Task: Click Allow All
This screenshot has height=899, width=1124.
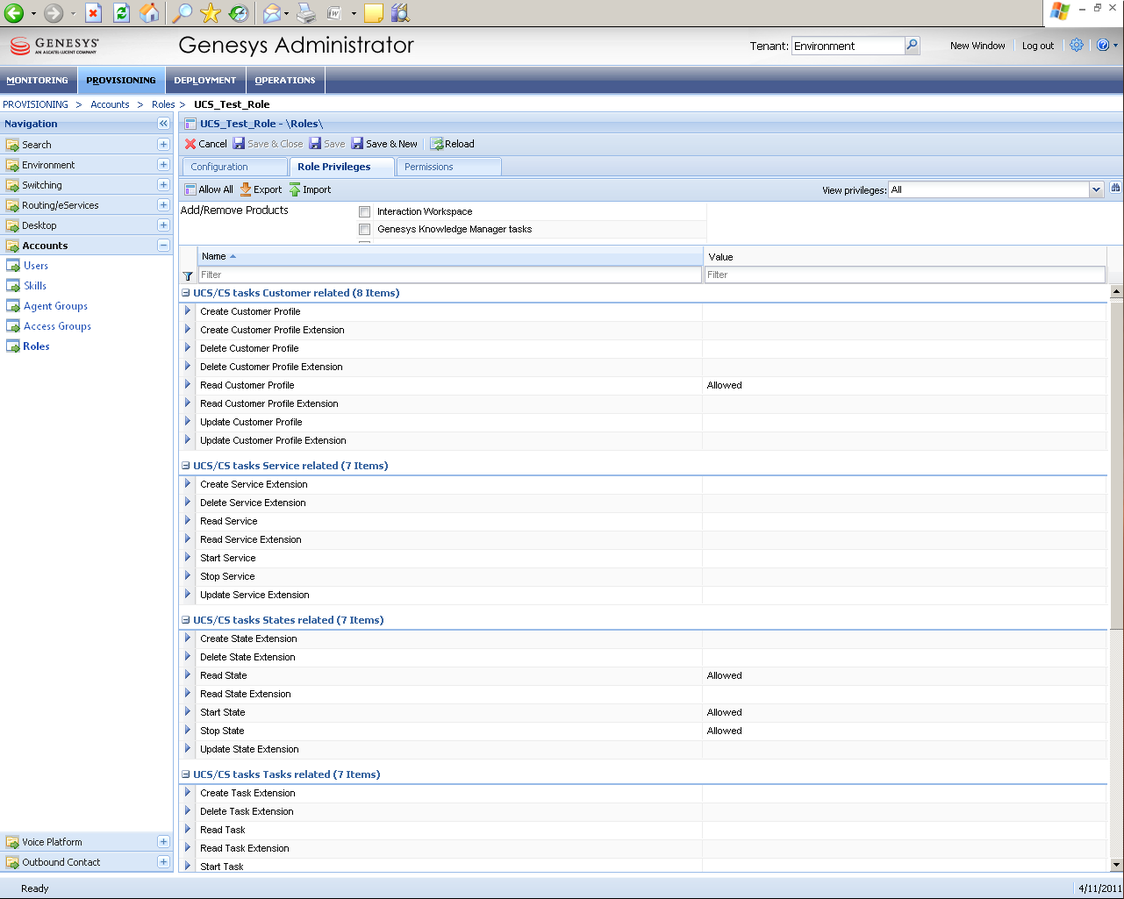Action: (x=209, y=189)
